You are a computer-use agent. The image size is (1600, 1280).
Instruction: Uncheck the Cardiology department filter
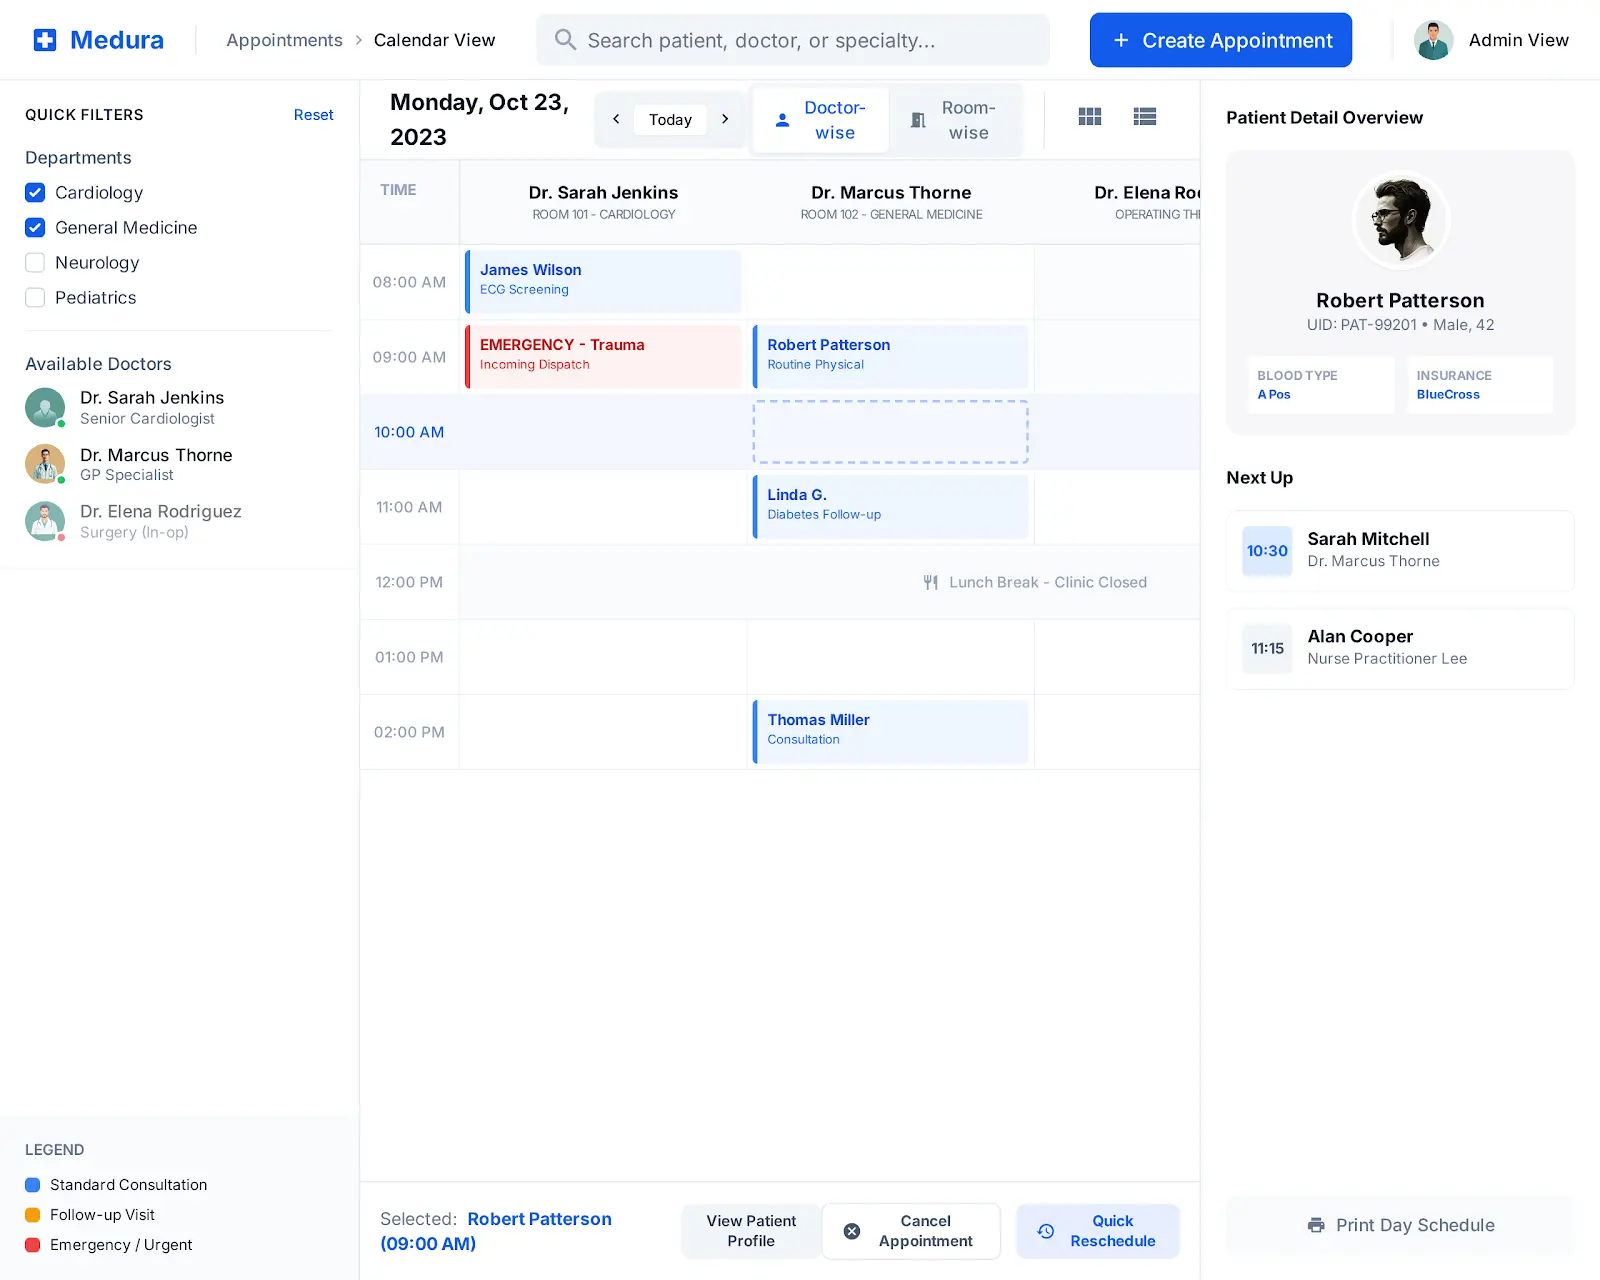point(35,193)
